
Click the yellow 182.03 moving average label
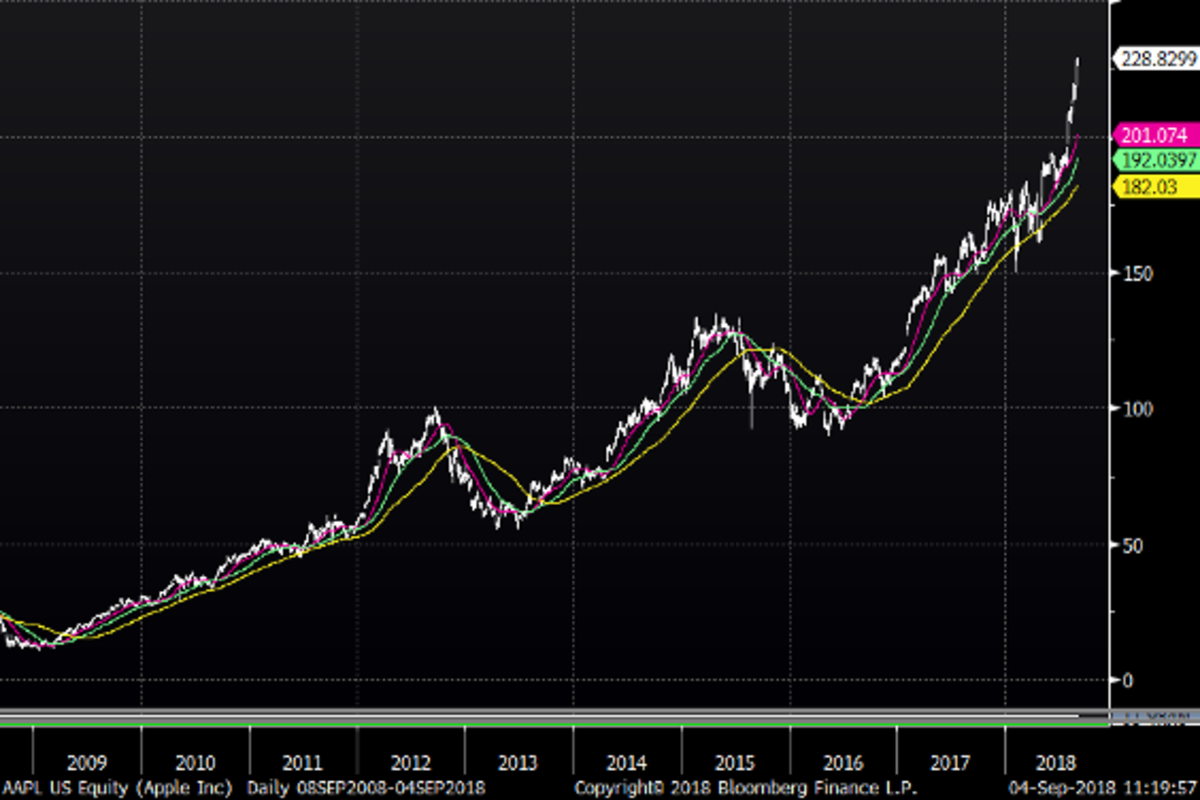(1150, 186)
